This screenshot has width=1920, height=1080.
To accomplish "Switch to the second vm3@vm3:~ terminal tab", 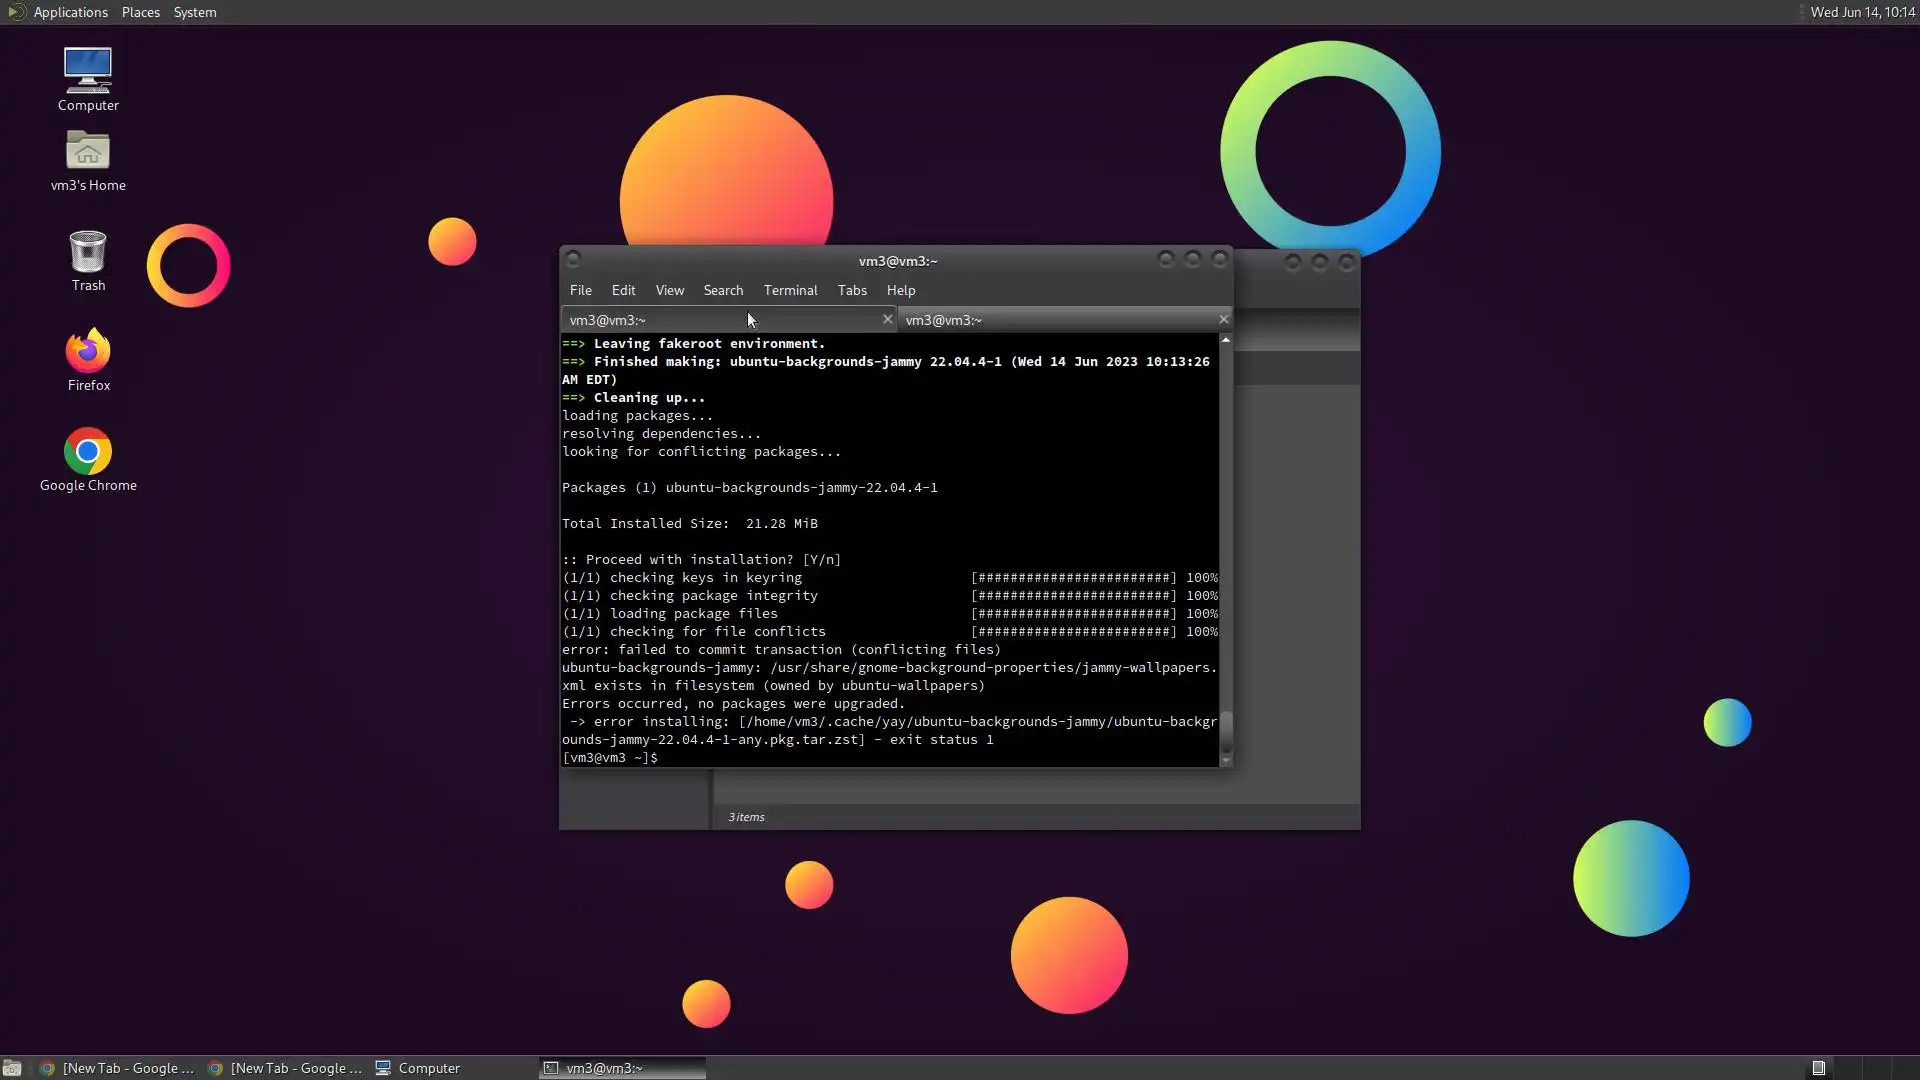I will click(x=1050, y=320).
